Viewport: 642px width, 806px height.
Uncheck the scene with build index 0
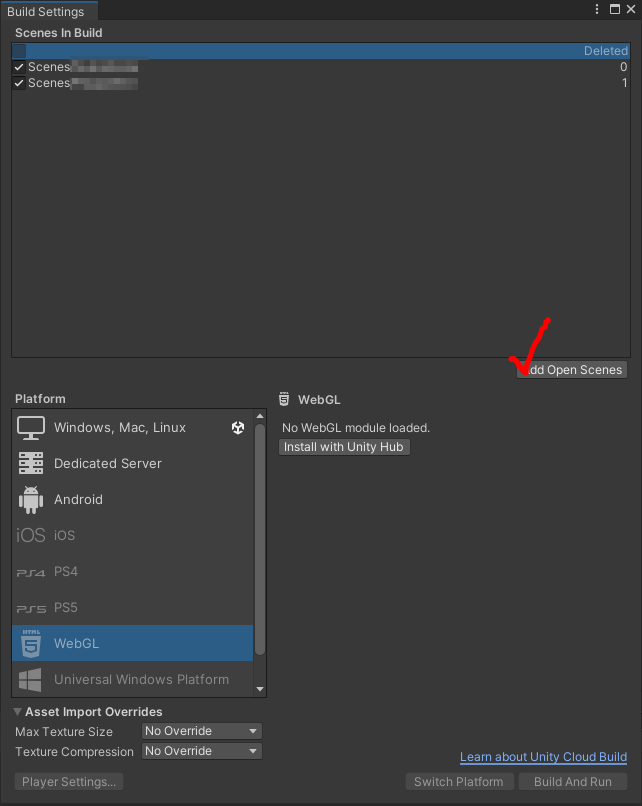19,67
